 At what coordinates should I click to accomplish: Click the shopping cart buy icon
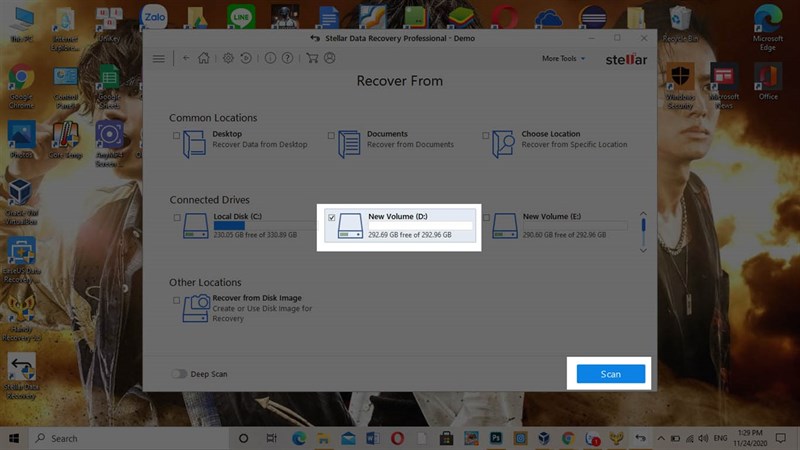coord(312,58)
